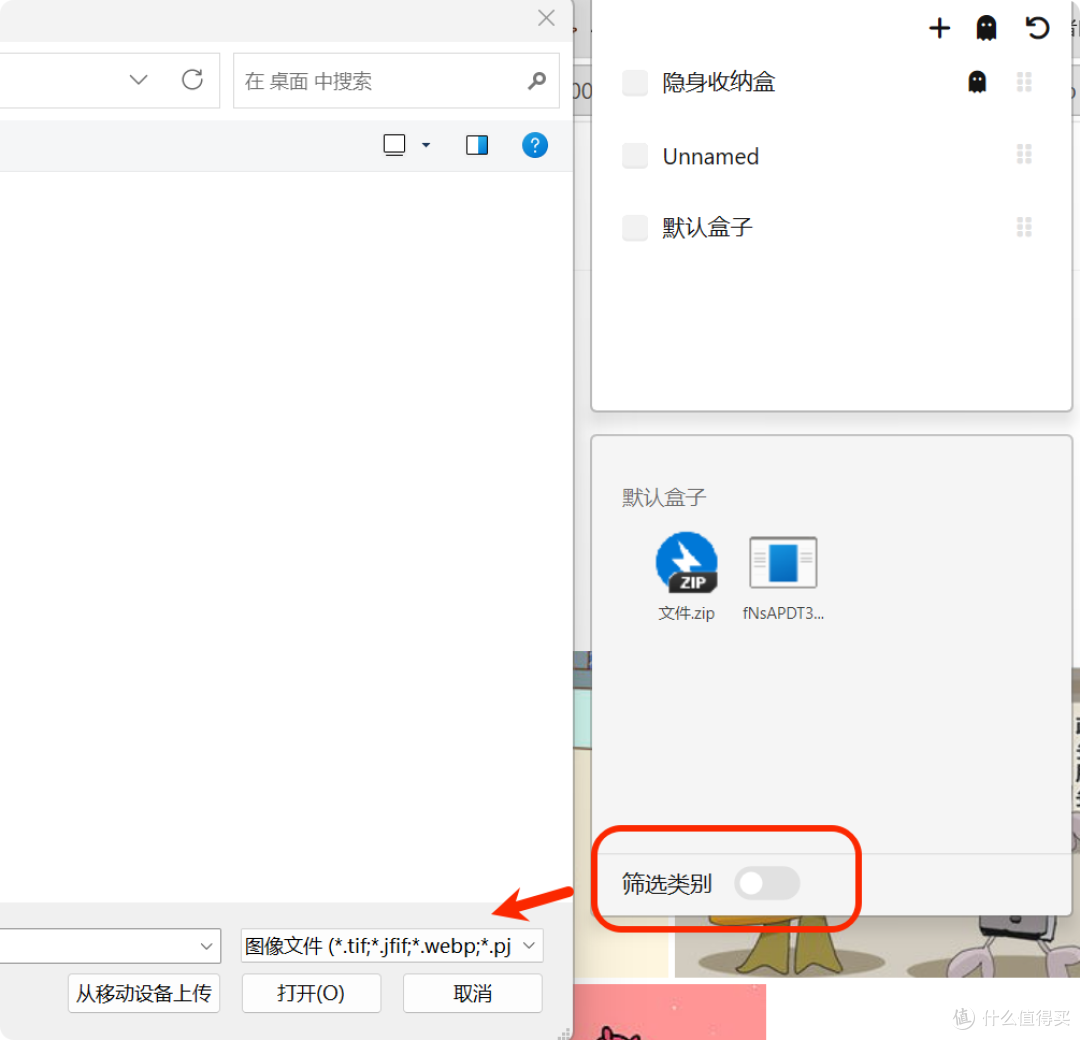Check the Unnamed box checkbox
Screen dimensions: 1080x1040
tap(634, 156)
